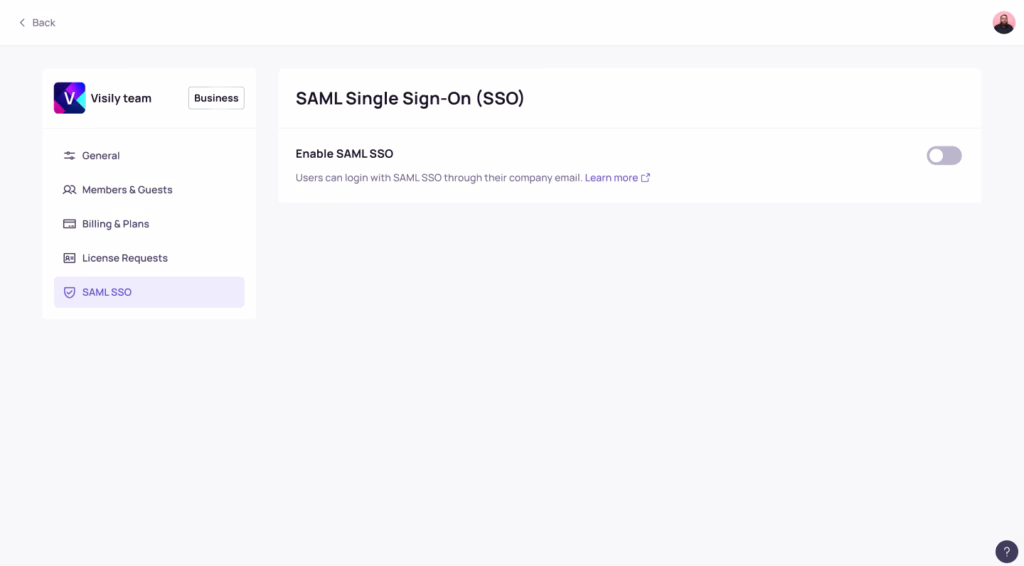Click the License Requests ID card icon

tap(69, 258)
